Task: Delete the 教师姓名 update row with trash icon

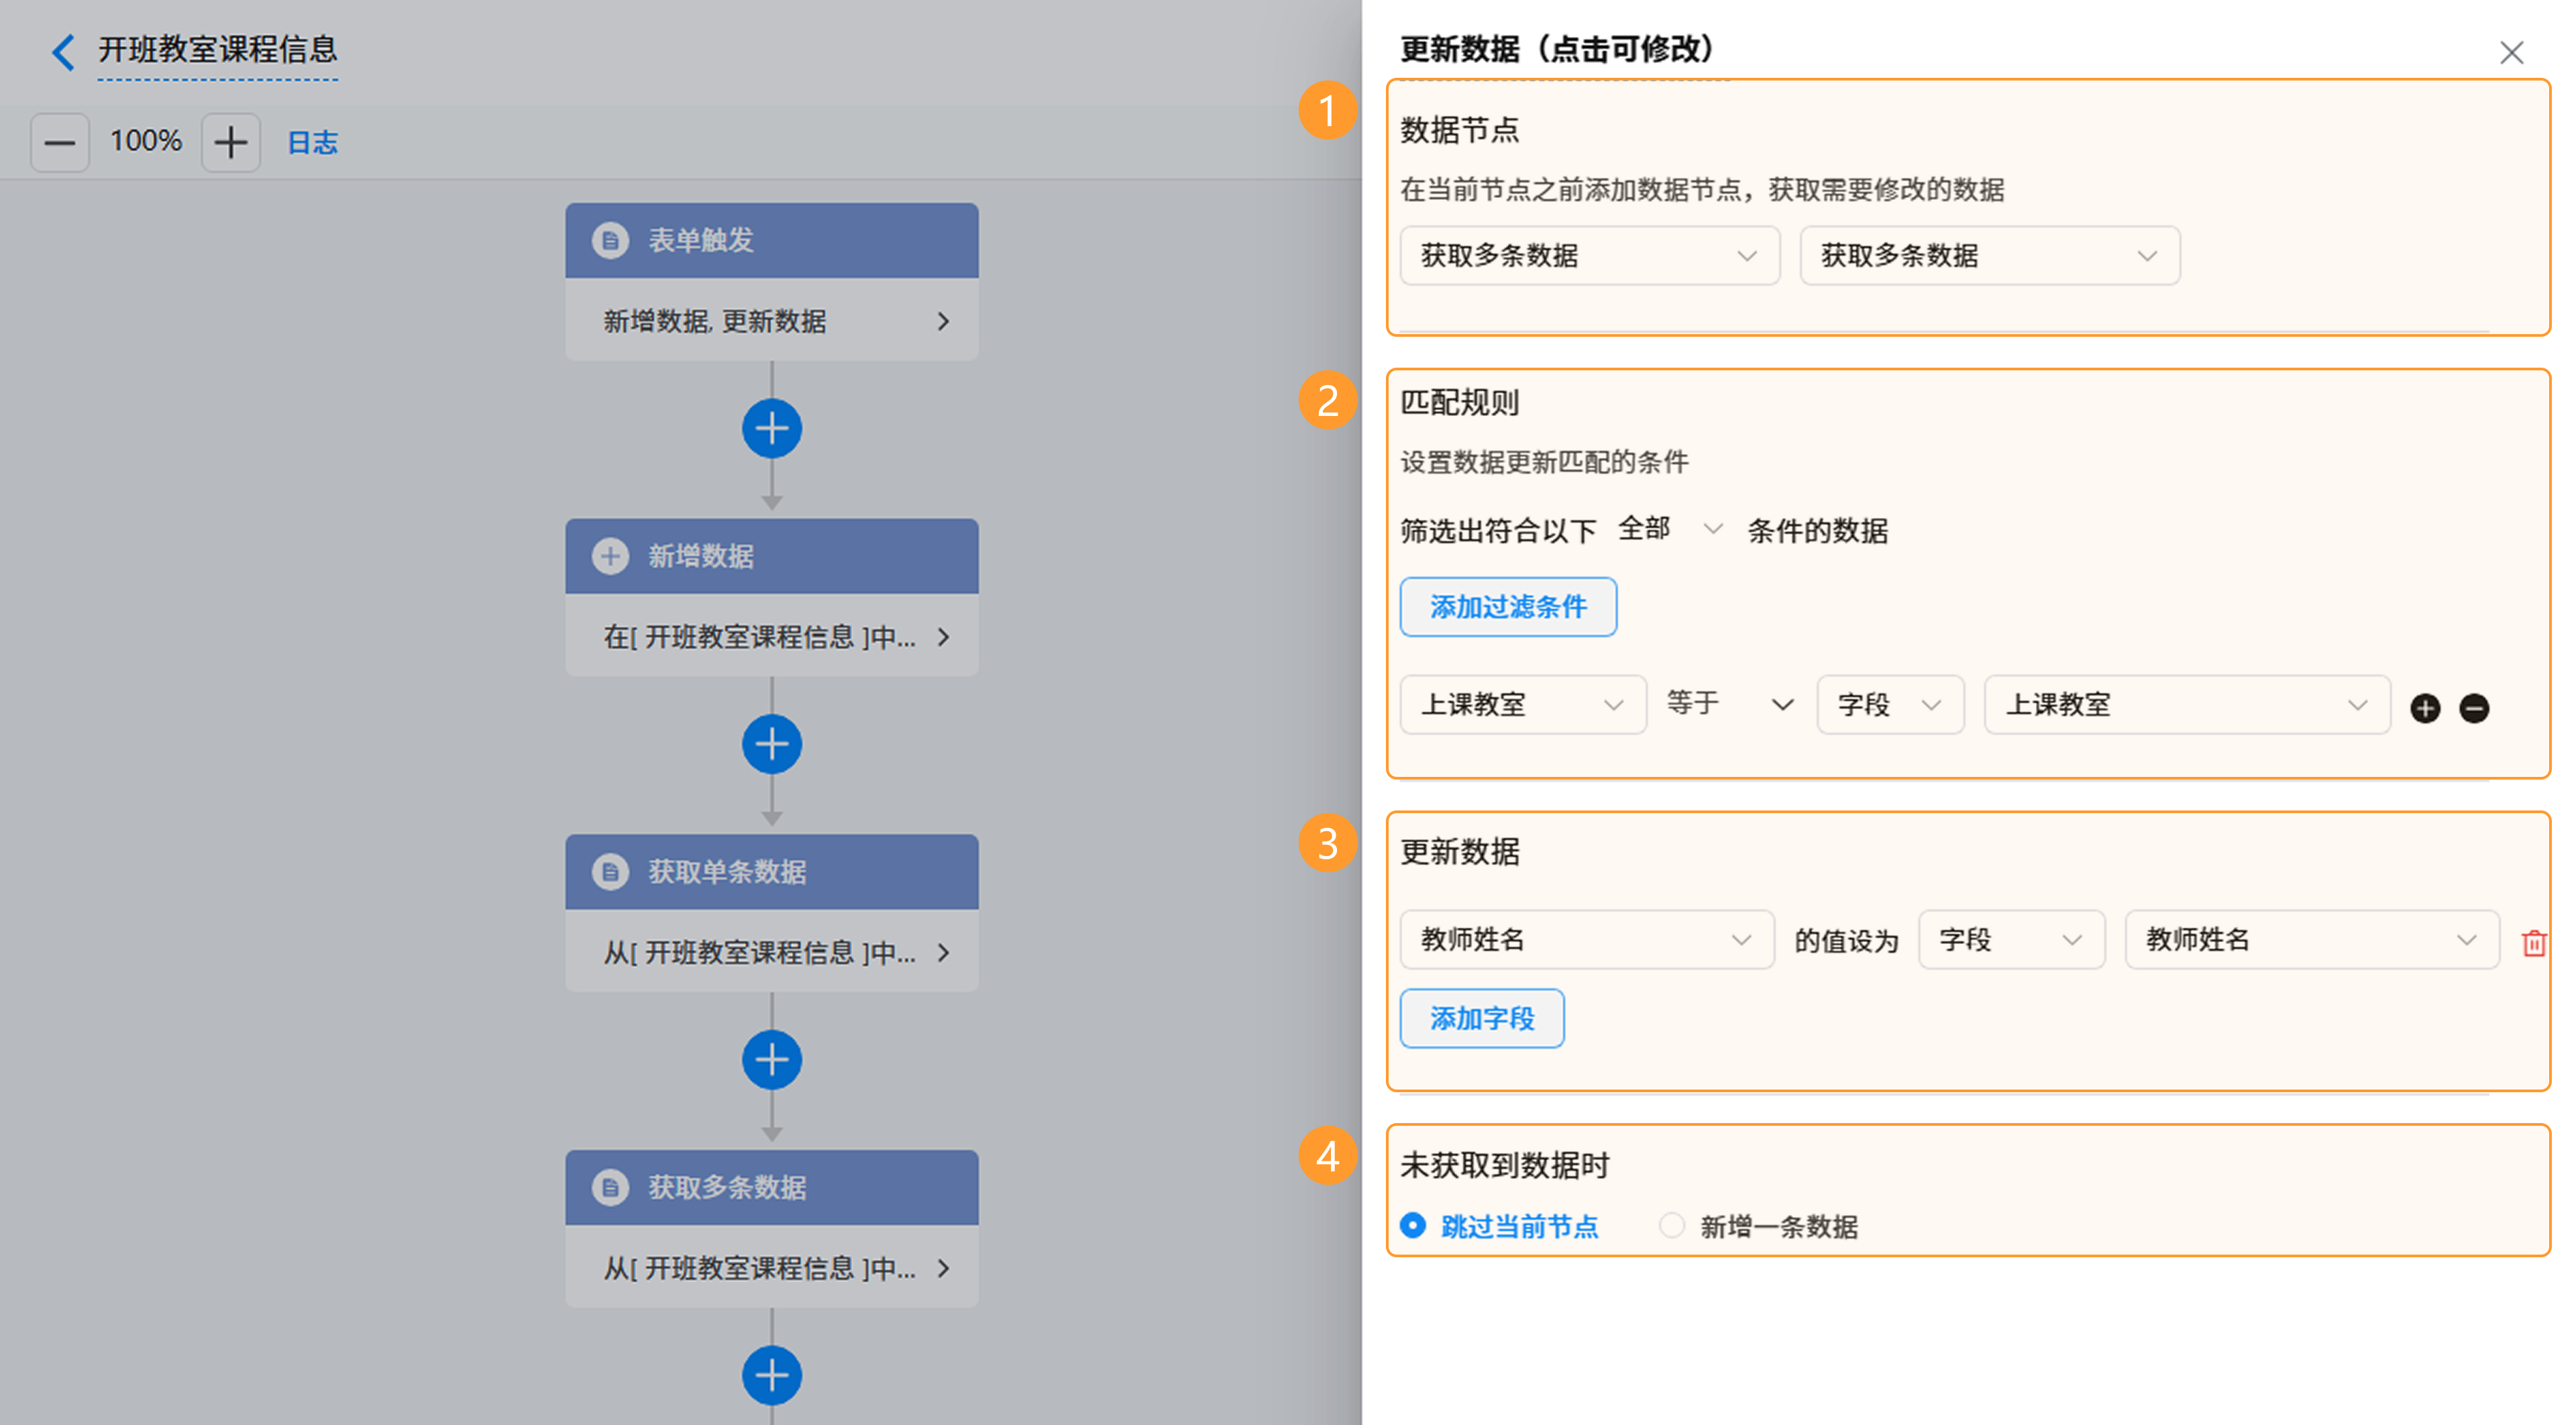Action: click(2533, 943)
